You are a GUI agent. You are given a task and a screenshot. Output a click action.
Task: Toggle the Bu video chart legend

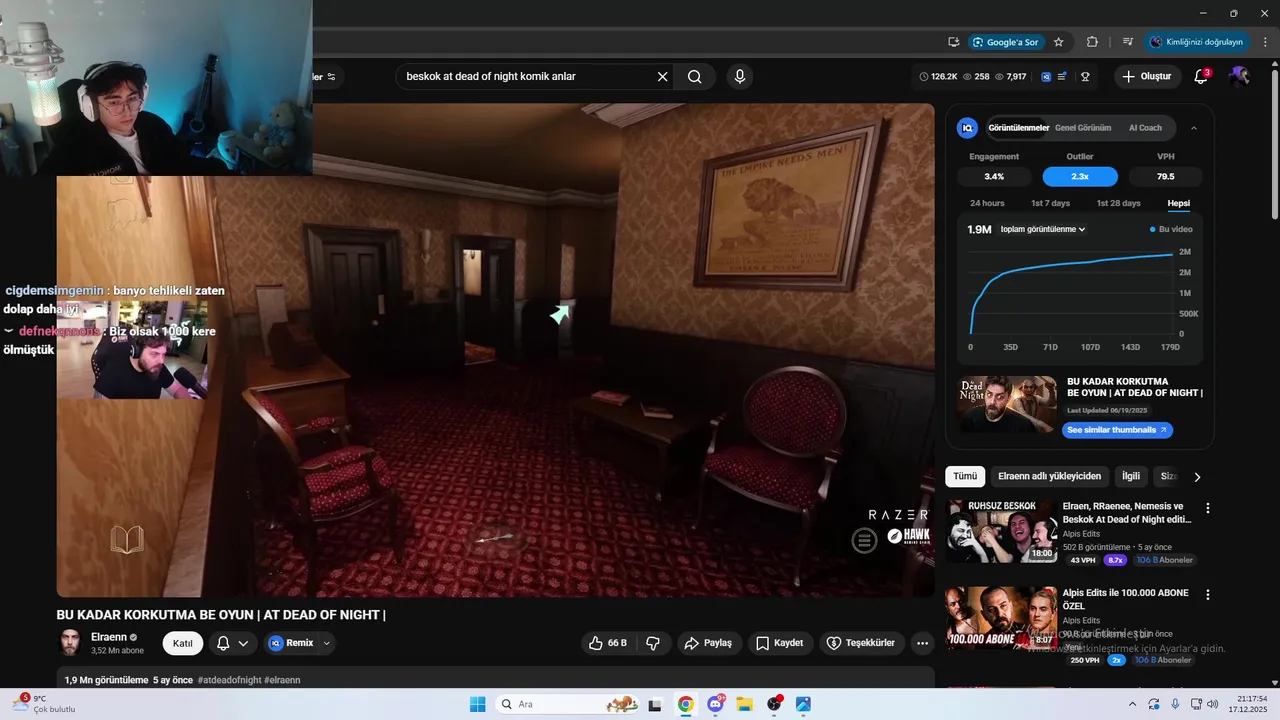(1171, 229)
